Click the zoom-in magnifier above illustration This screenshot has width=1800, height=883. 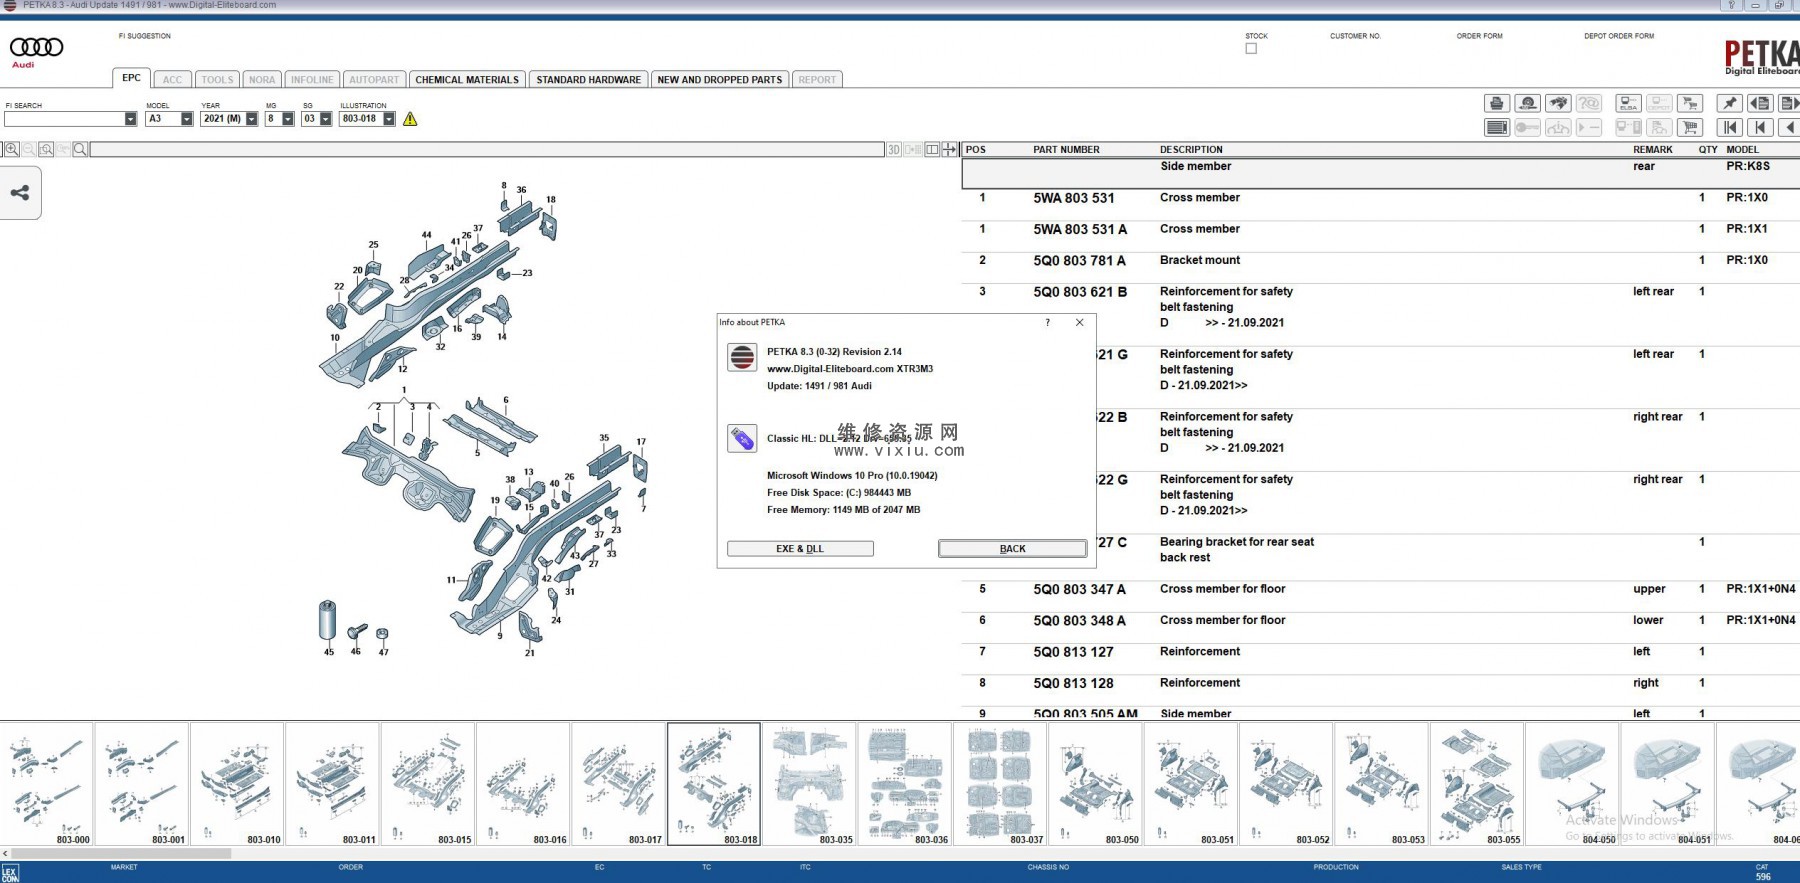pos(11,149)
